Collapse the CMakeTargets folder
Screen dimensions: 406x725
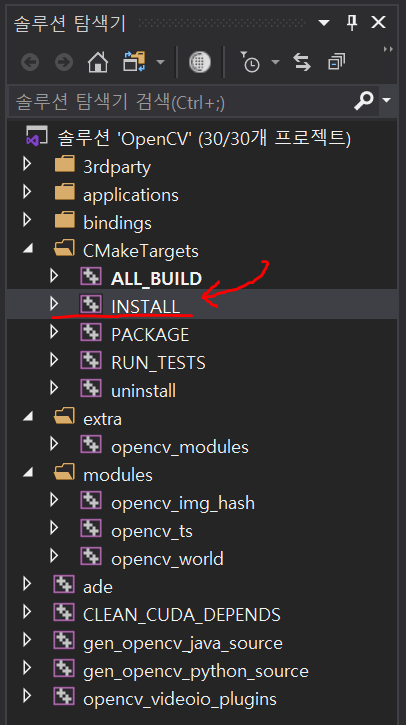tap(28, 250)
